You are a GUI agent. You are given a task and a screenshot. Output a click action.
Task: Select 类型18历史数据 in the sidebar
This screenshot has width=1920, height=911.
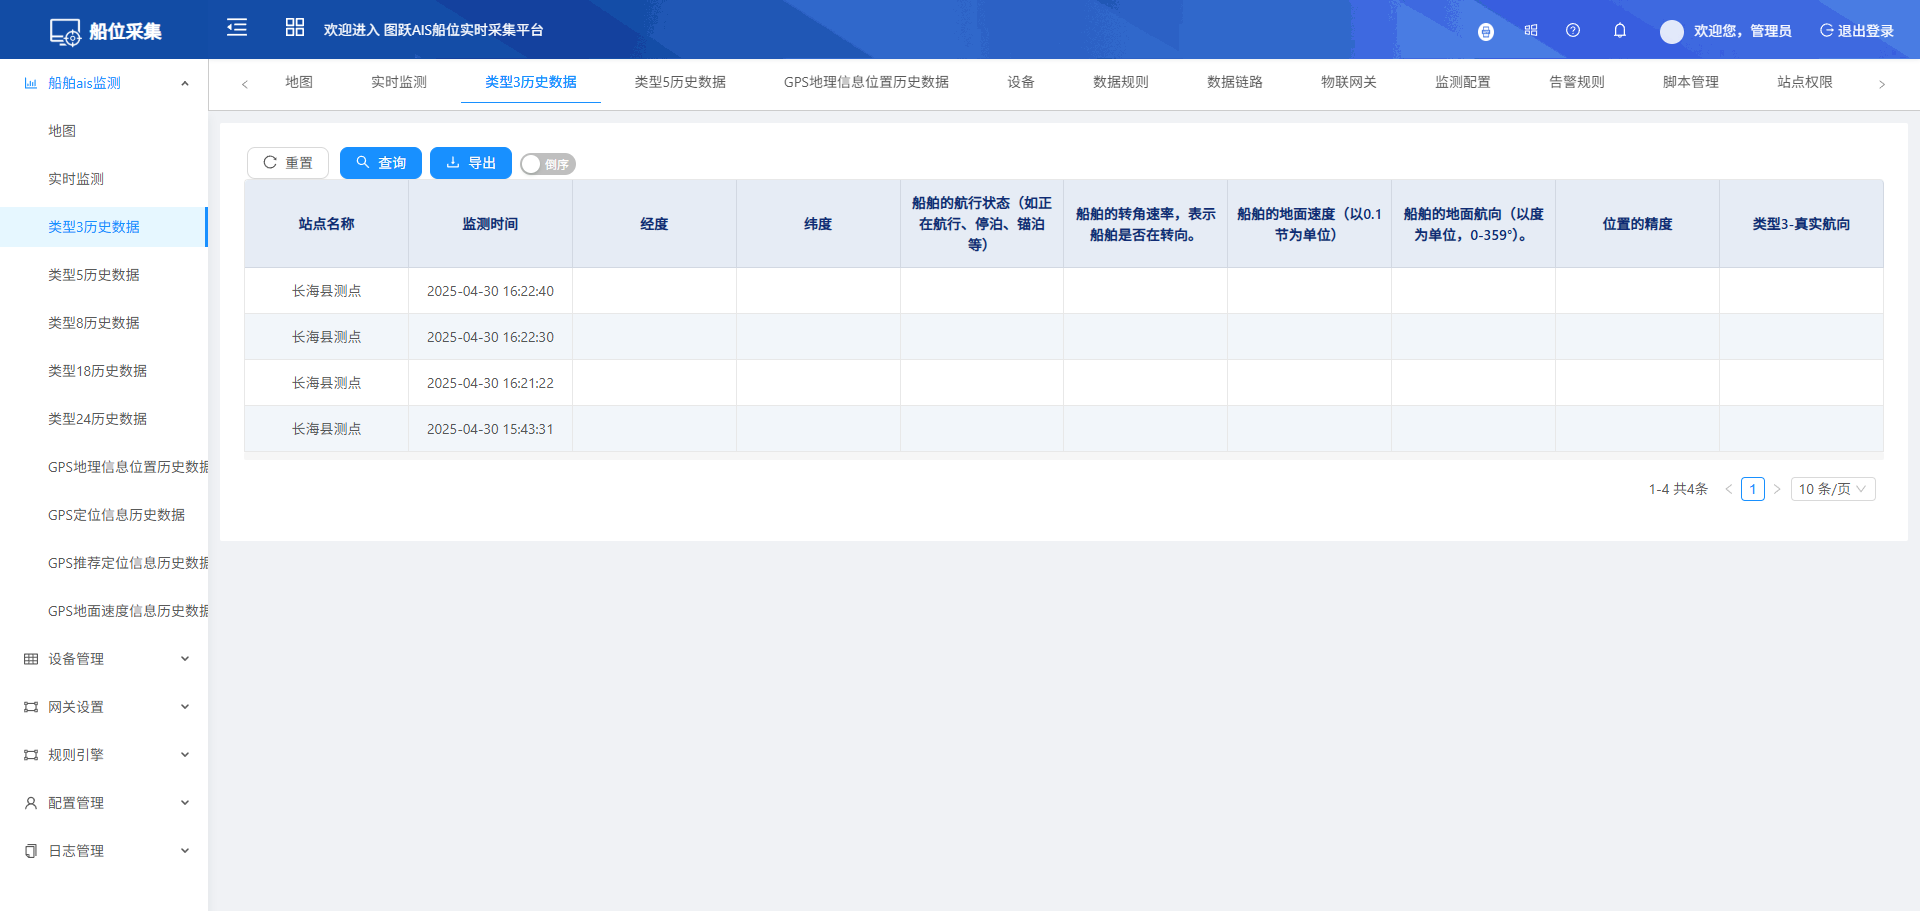point(97,371)
